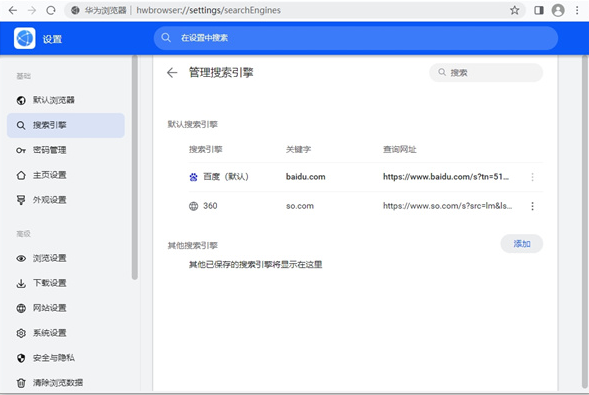Open 外观设置 settings section
The image size is (589, 395).
(x=66, y=200)
